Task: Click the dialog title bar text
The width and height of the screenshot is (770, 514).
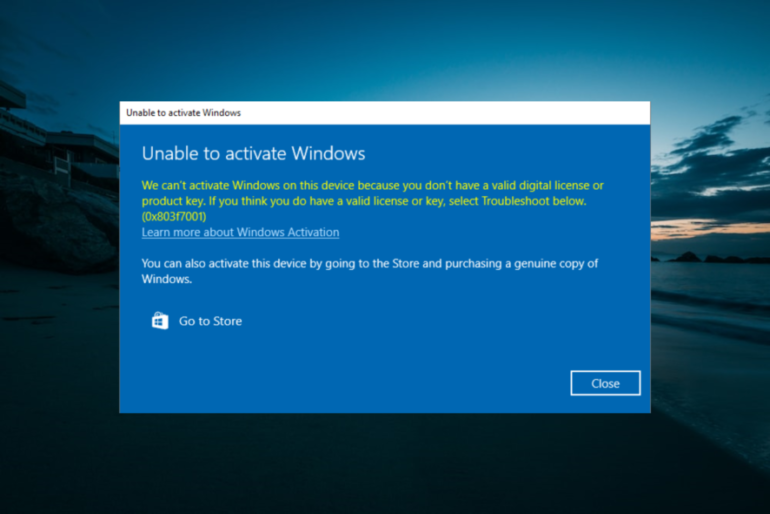Action: [x=183, y=113]
